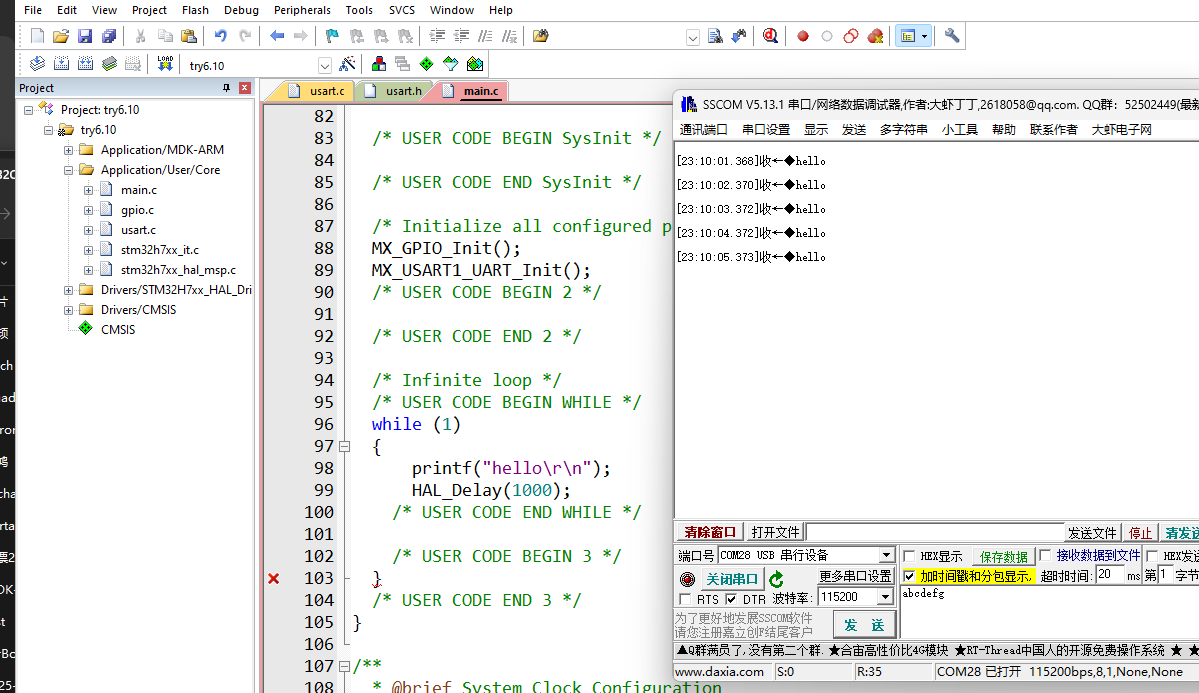The image size is (1199, 693).
Task: Paste clipboard using the Paste icon
Action: tap(189, 36)
